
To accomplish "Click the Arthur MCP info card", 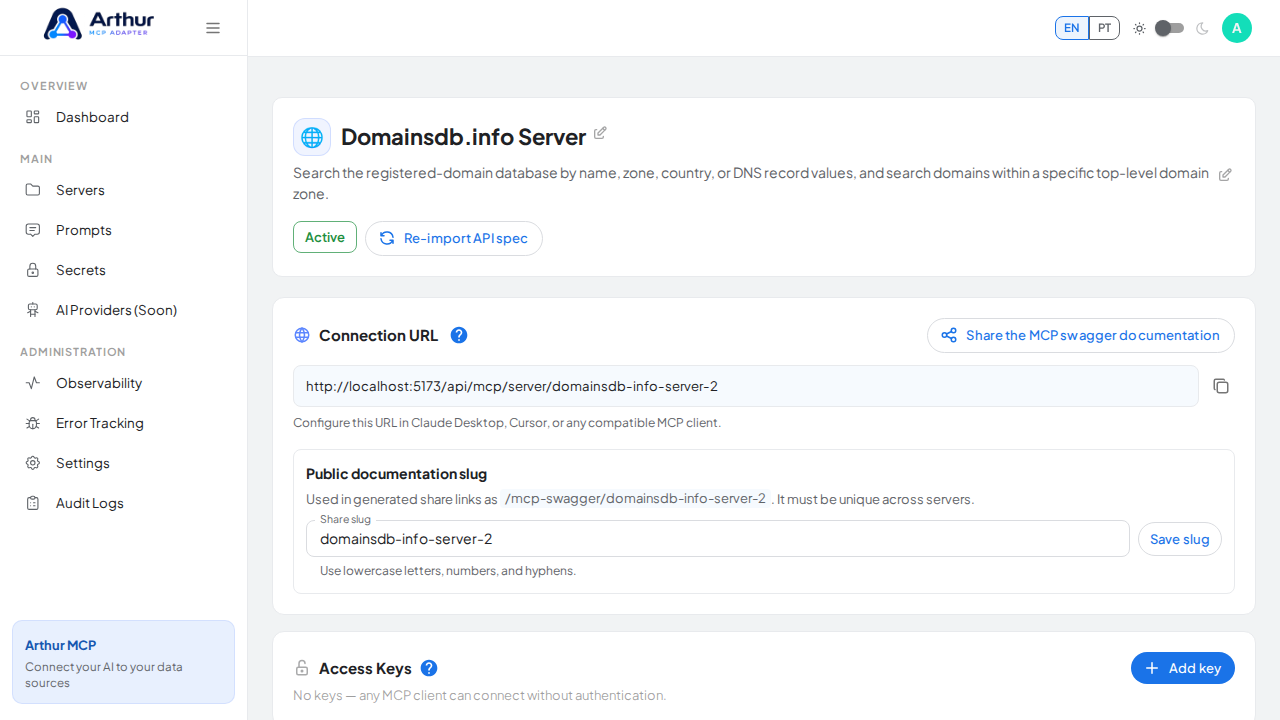I will pos(123,662).
